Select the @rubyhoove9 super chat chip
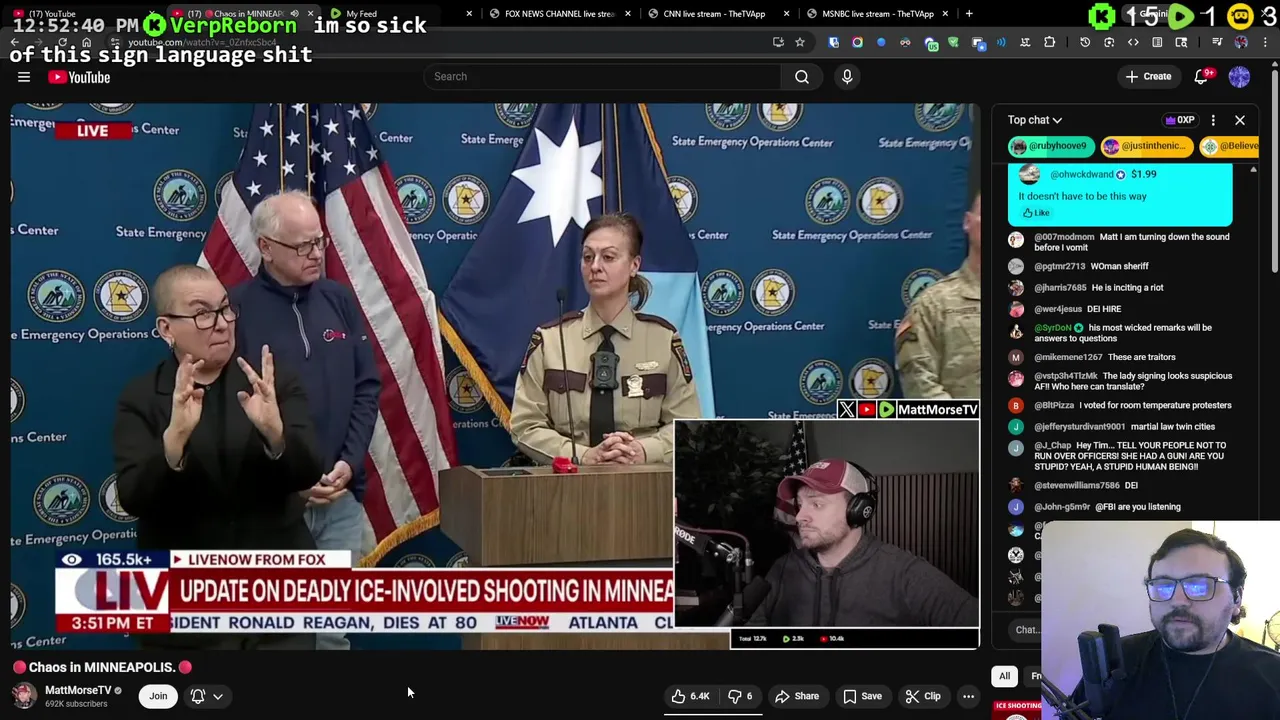1280x720 pixels. point(1050,146)
